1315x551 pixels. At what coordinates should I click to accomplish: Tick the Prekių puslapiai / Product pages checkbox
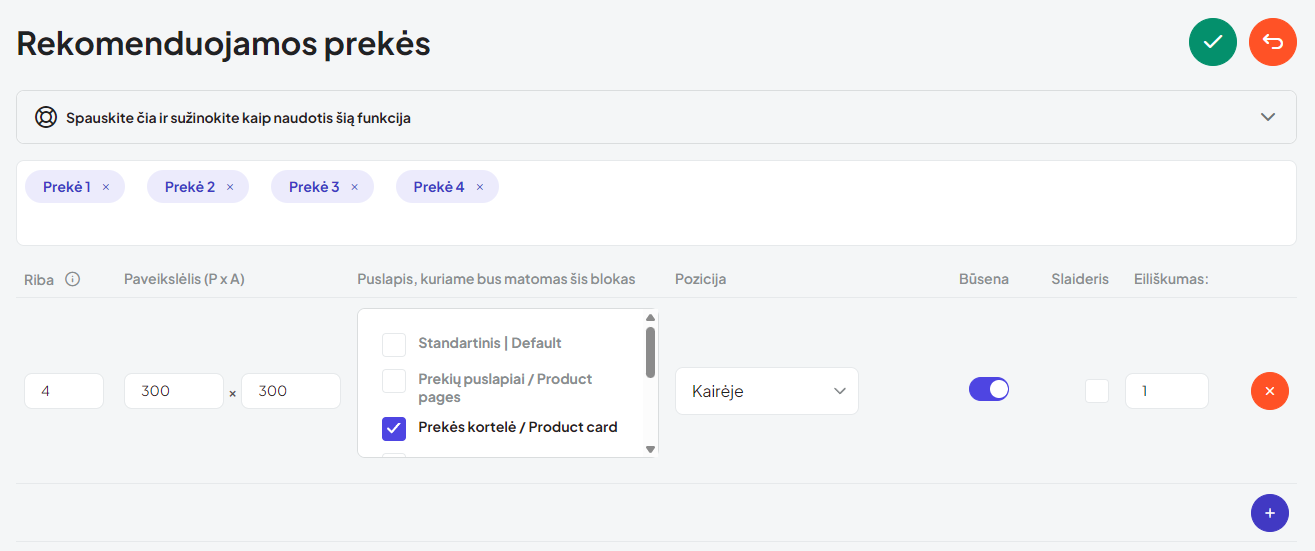(394, 380)
